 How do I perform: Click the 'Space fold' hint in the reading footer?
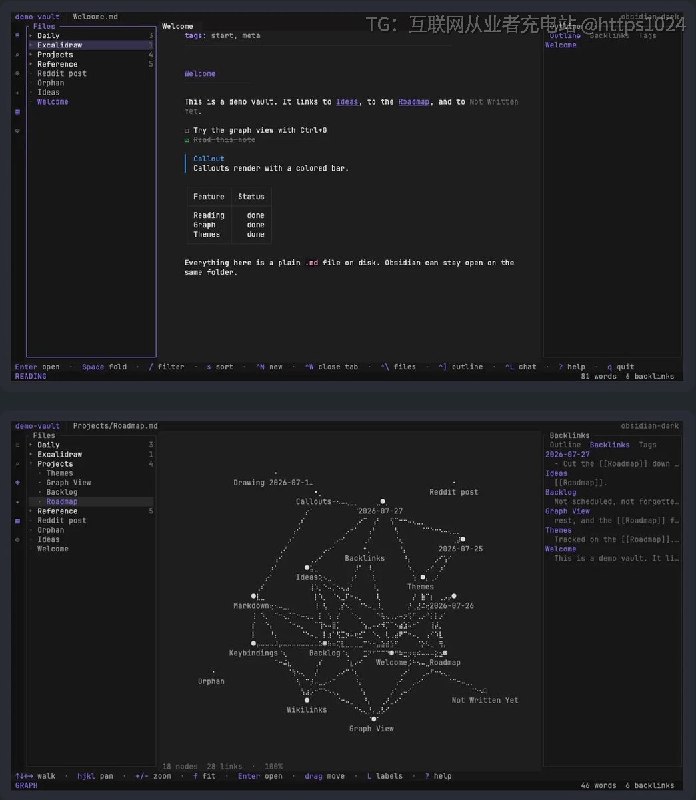pyautogui.click(x=104, y=367)
